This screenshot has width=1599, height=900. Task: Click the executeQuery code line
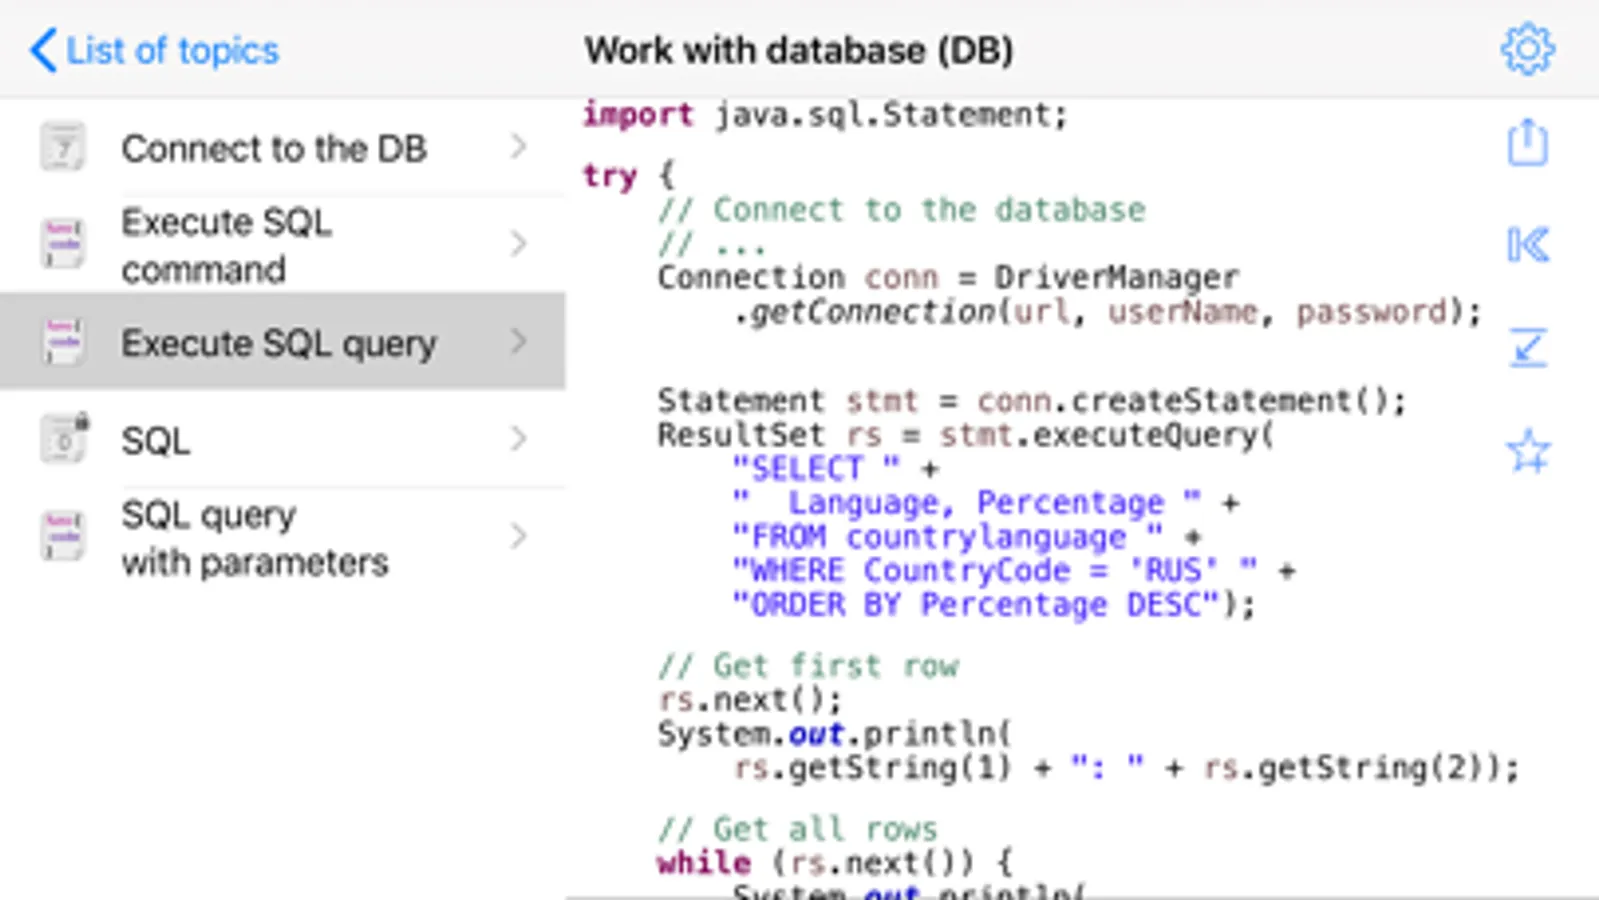click(965, 435)
